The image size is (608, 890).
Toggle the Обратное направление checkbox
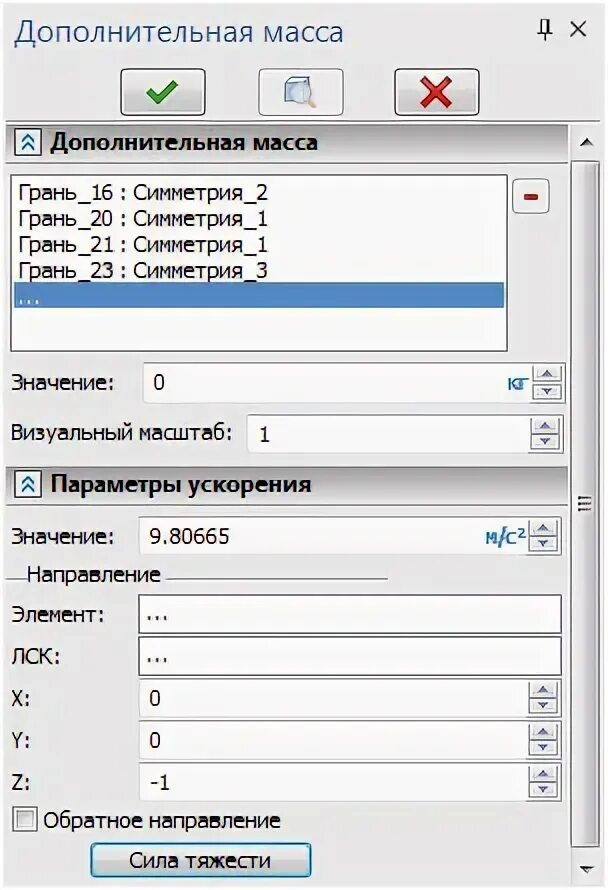click(24, 820)
